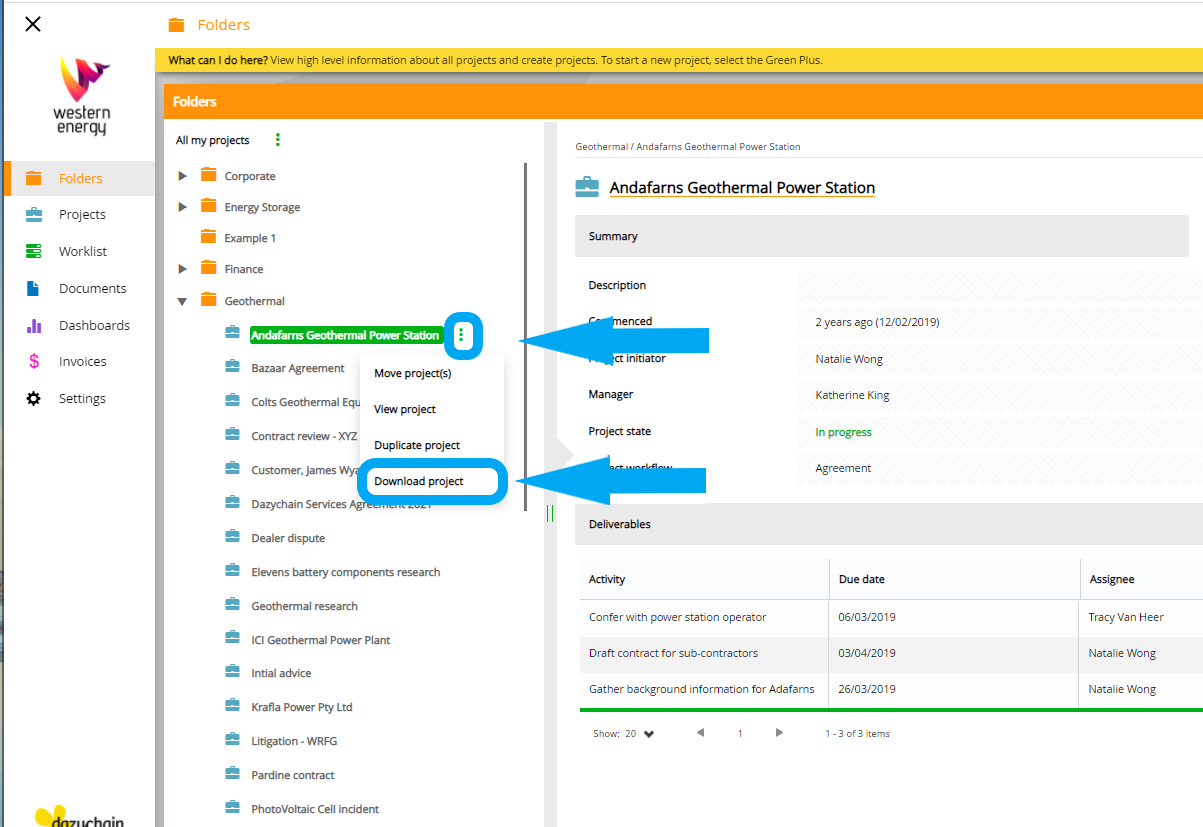Go to Invoices dollar icon
This screenshot has height=827, width=1203.
click(x=34, y=362)
